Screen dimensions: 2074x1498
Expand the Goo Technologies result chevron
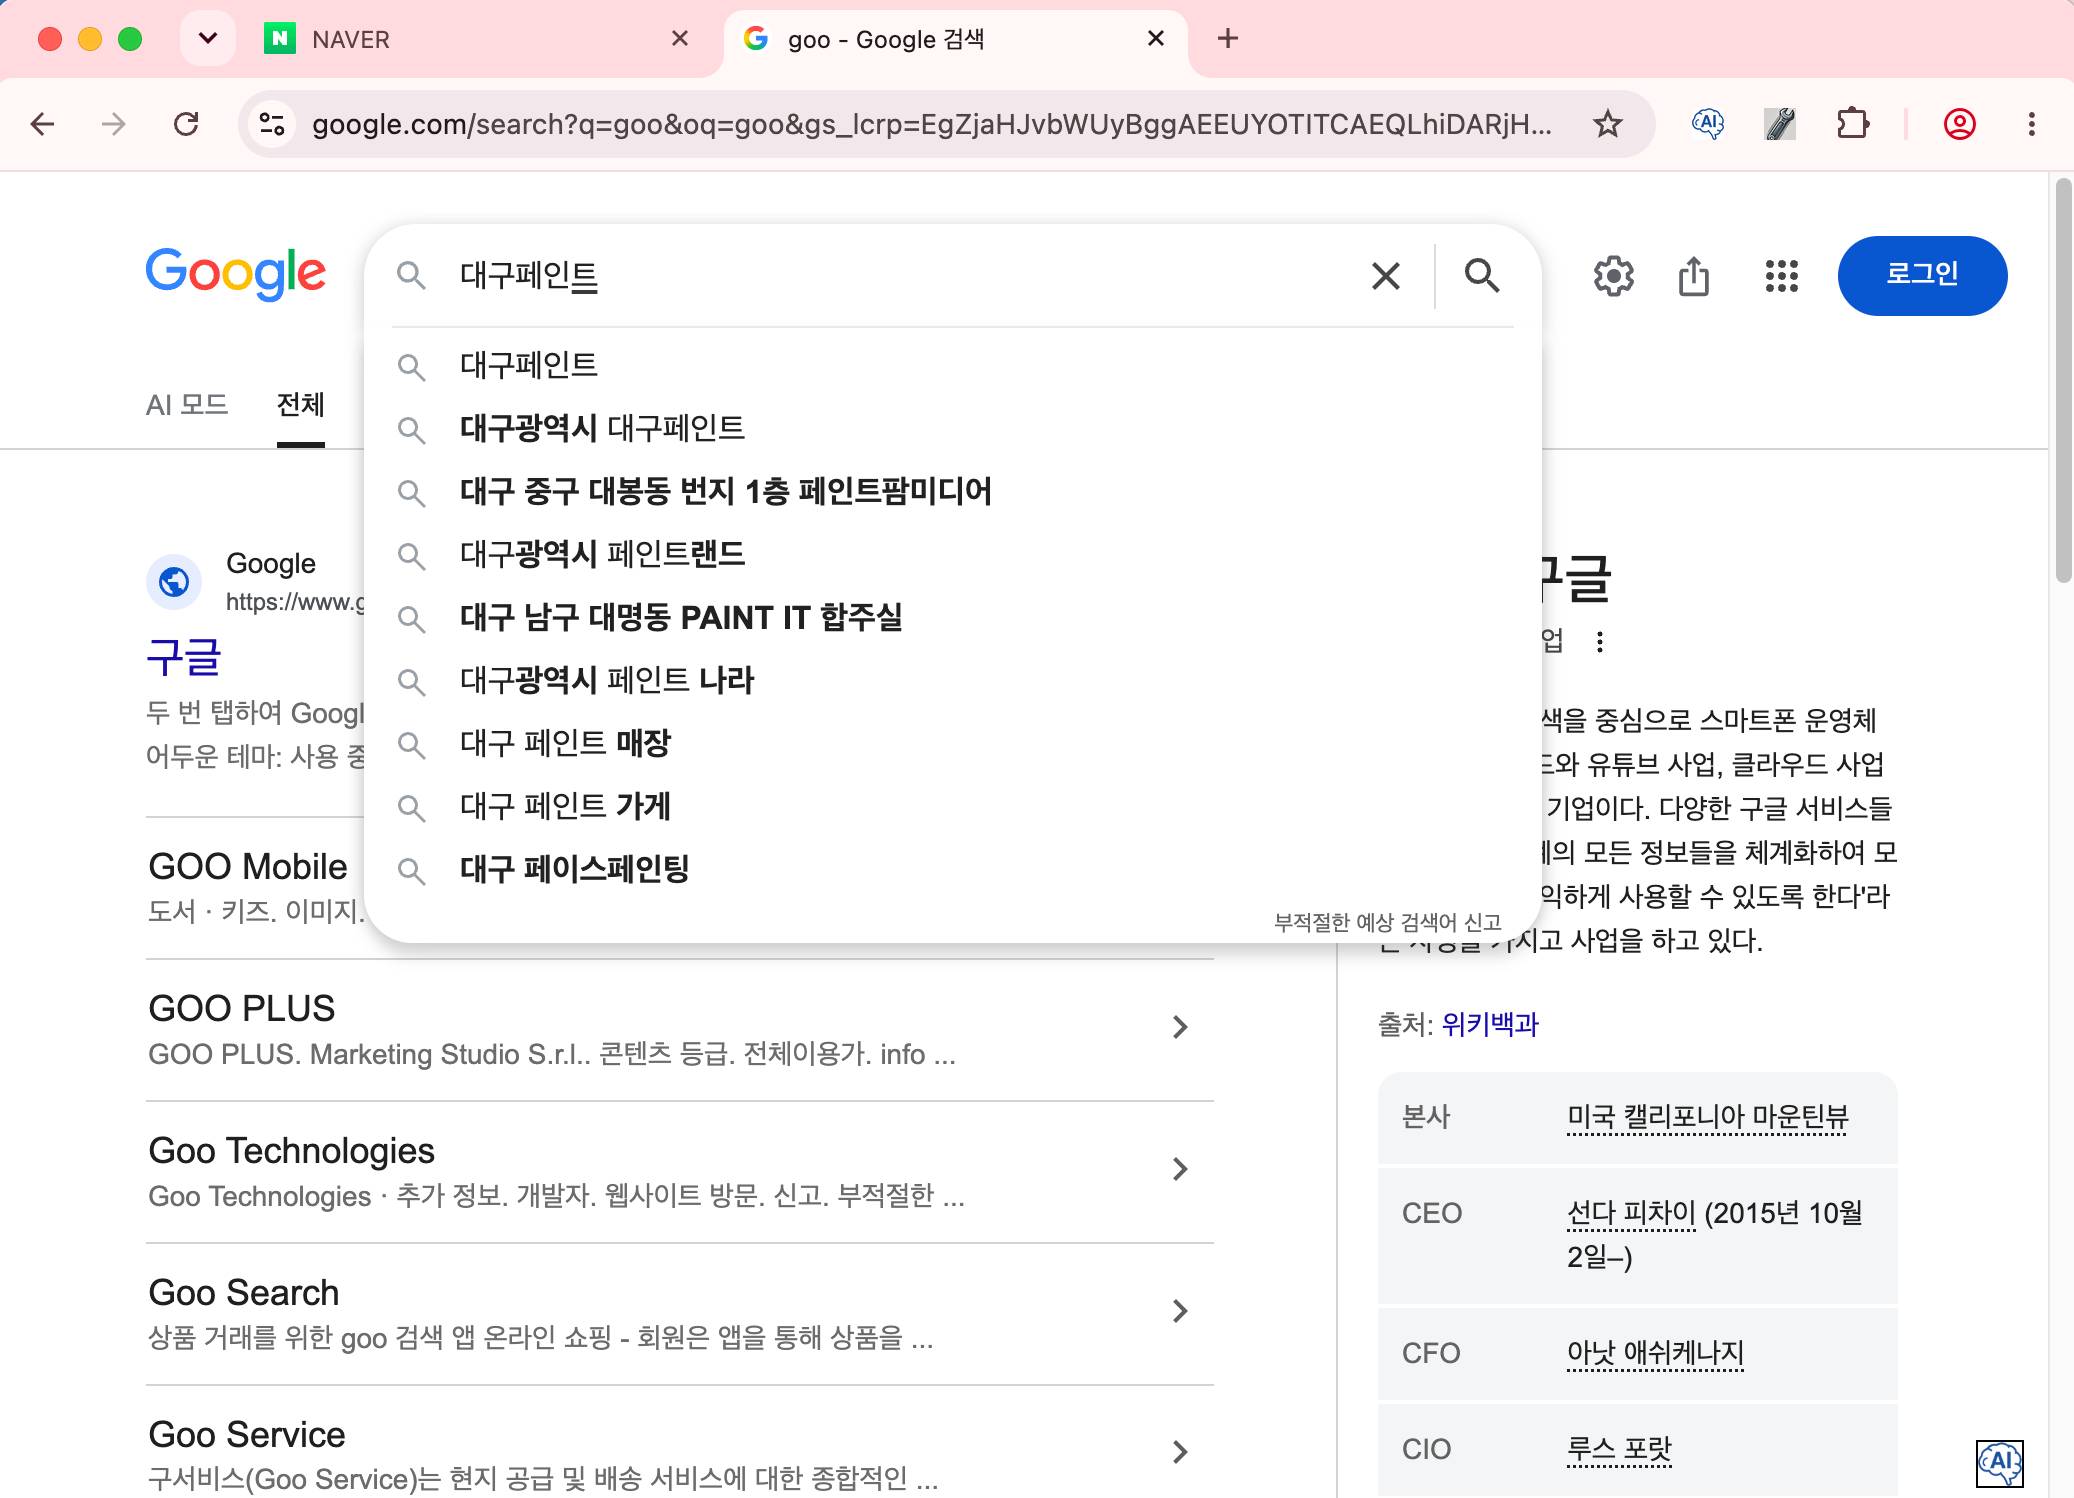coord(1180,1169)
